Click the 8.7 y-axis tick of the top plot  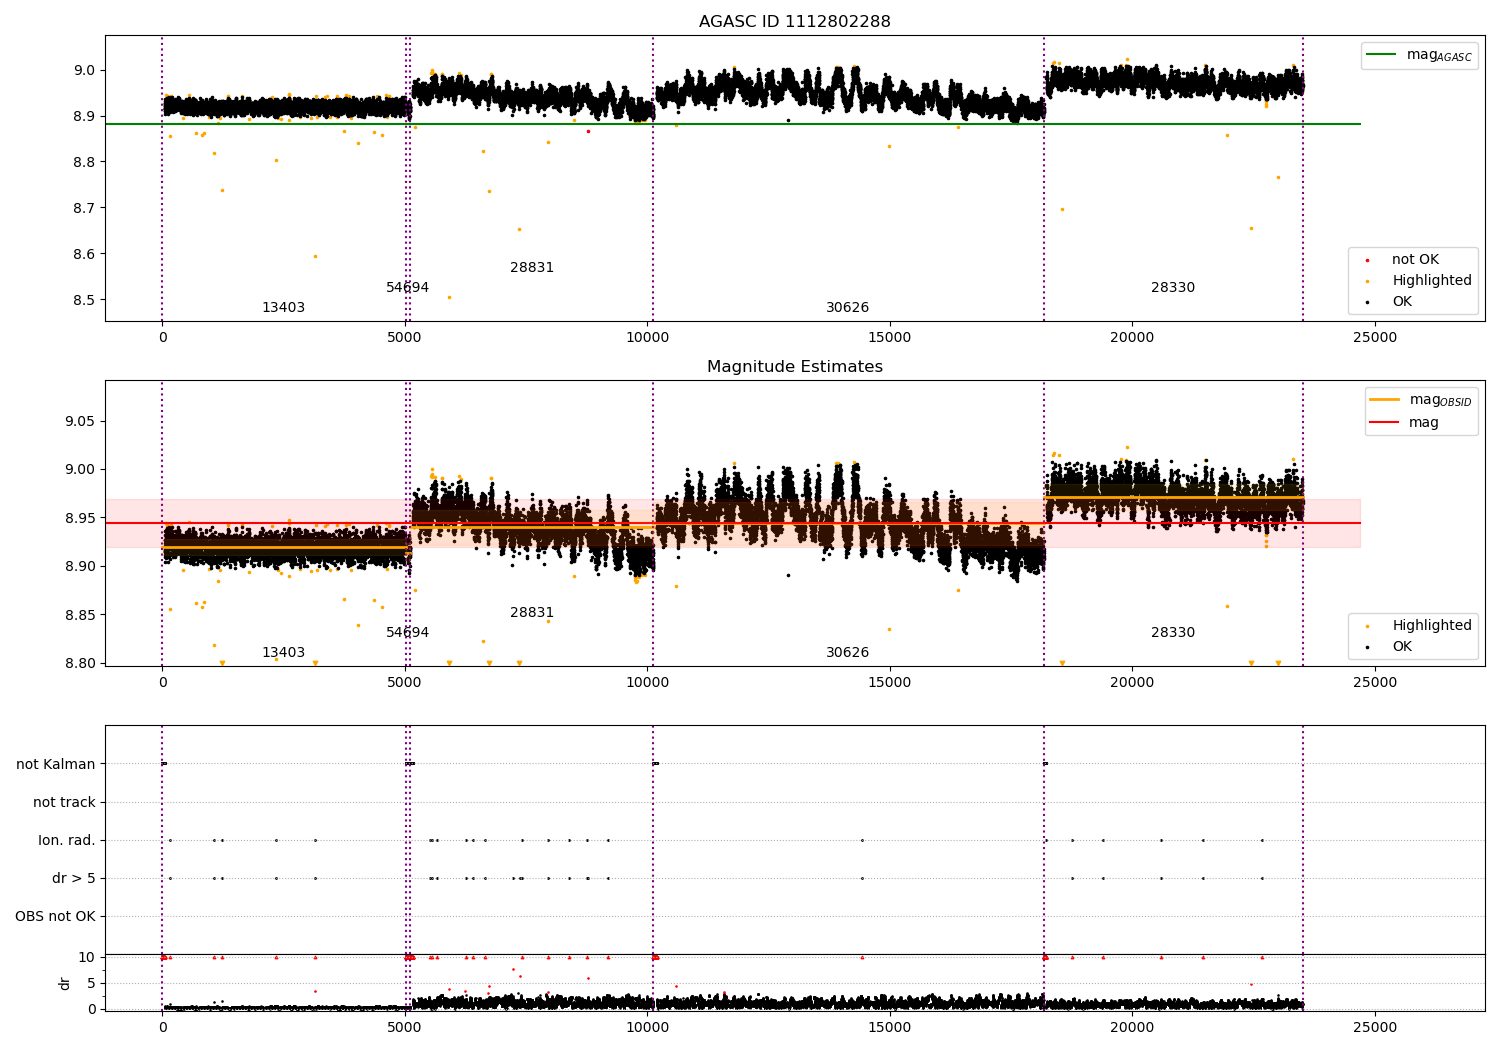(84, 208)
